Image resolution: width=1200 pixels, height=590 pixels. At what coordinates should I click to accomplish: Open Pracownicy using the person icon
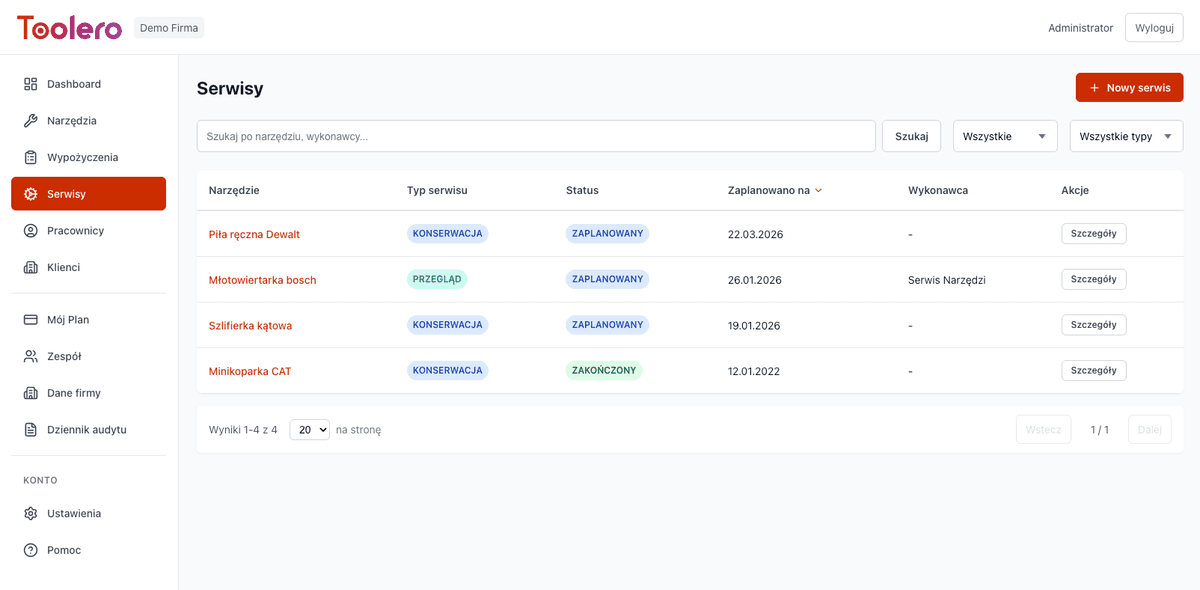[29, 230]
